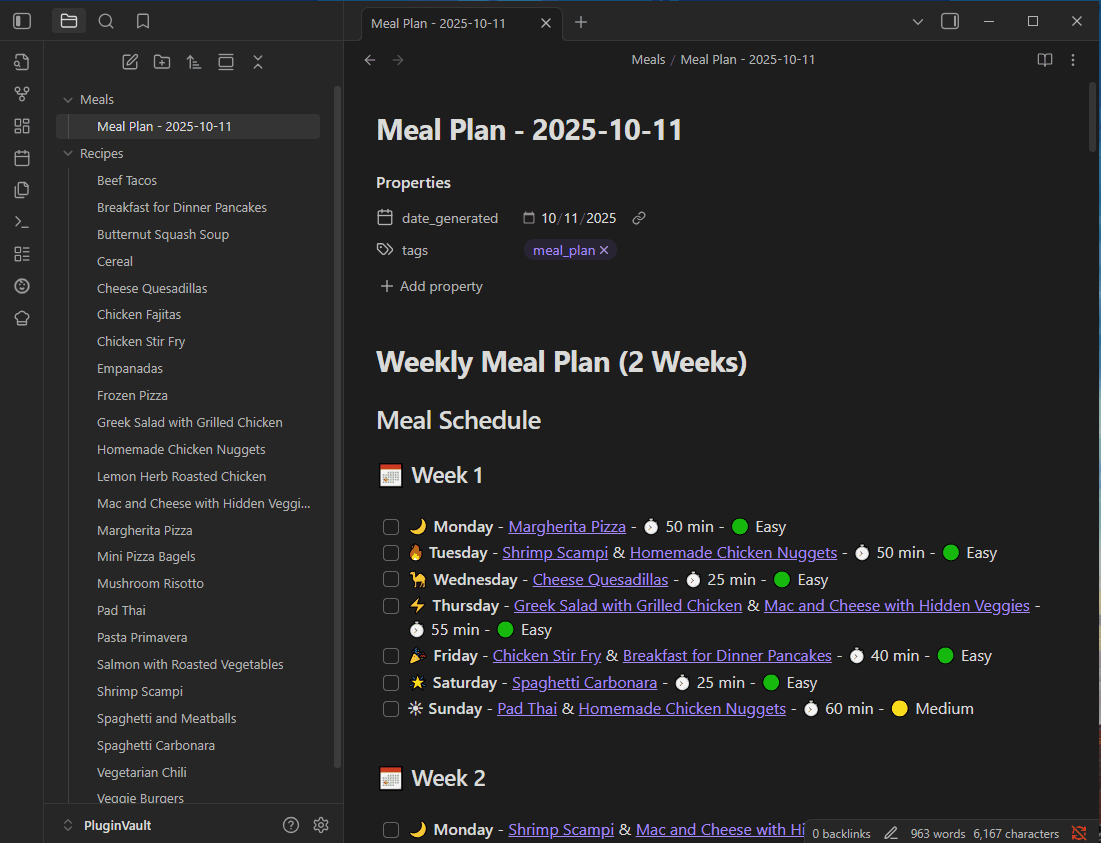The height and width of the screenshot is (843, 1101).
Task: Click the pencil editing mode status icon
Action: [x=891, y=833]
